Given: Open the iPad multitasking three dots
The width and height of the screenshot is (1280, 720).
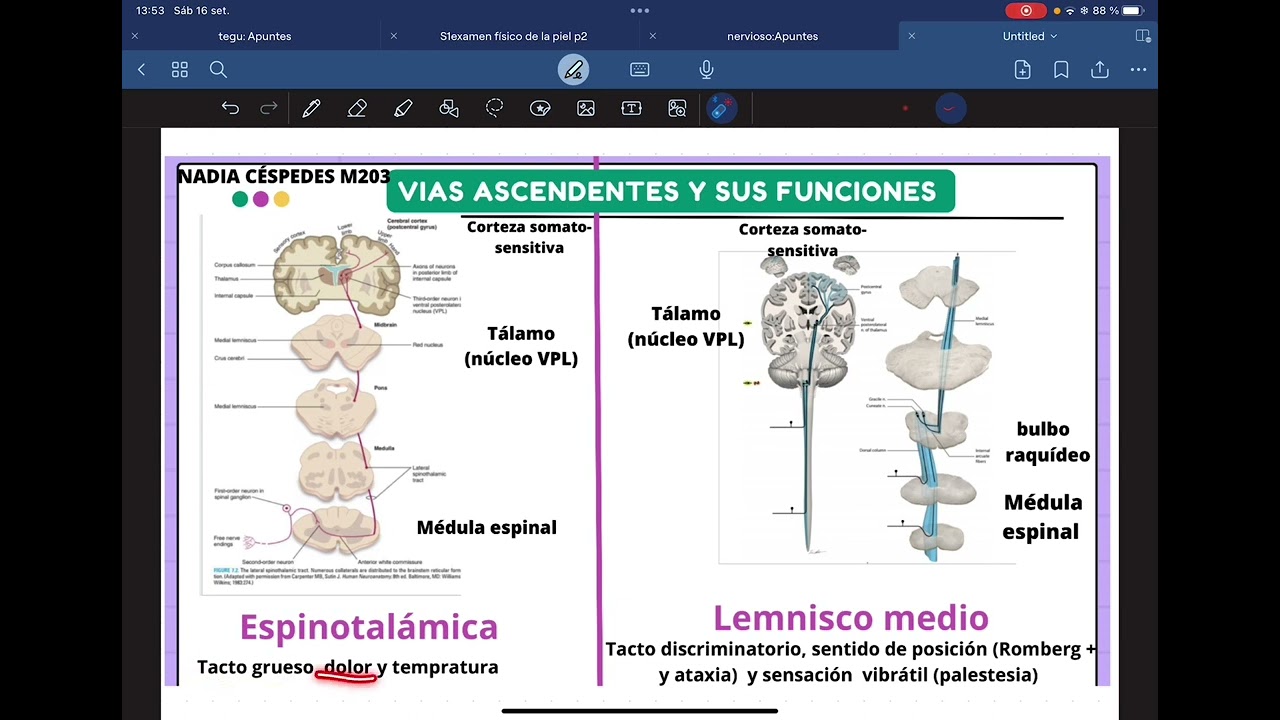Looking at the screenshot, I should [640, 10].
